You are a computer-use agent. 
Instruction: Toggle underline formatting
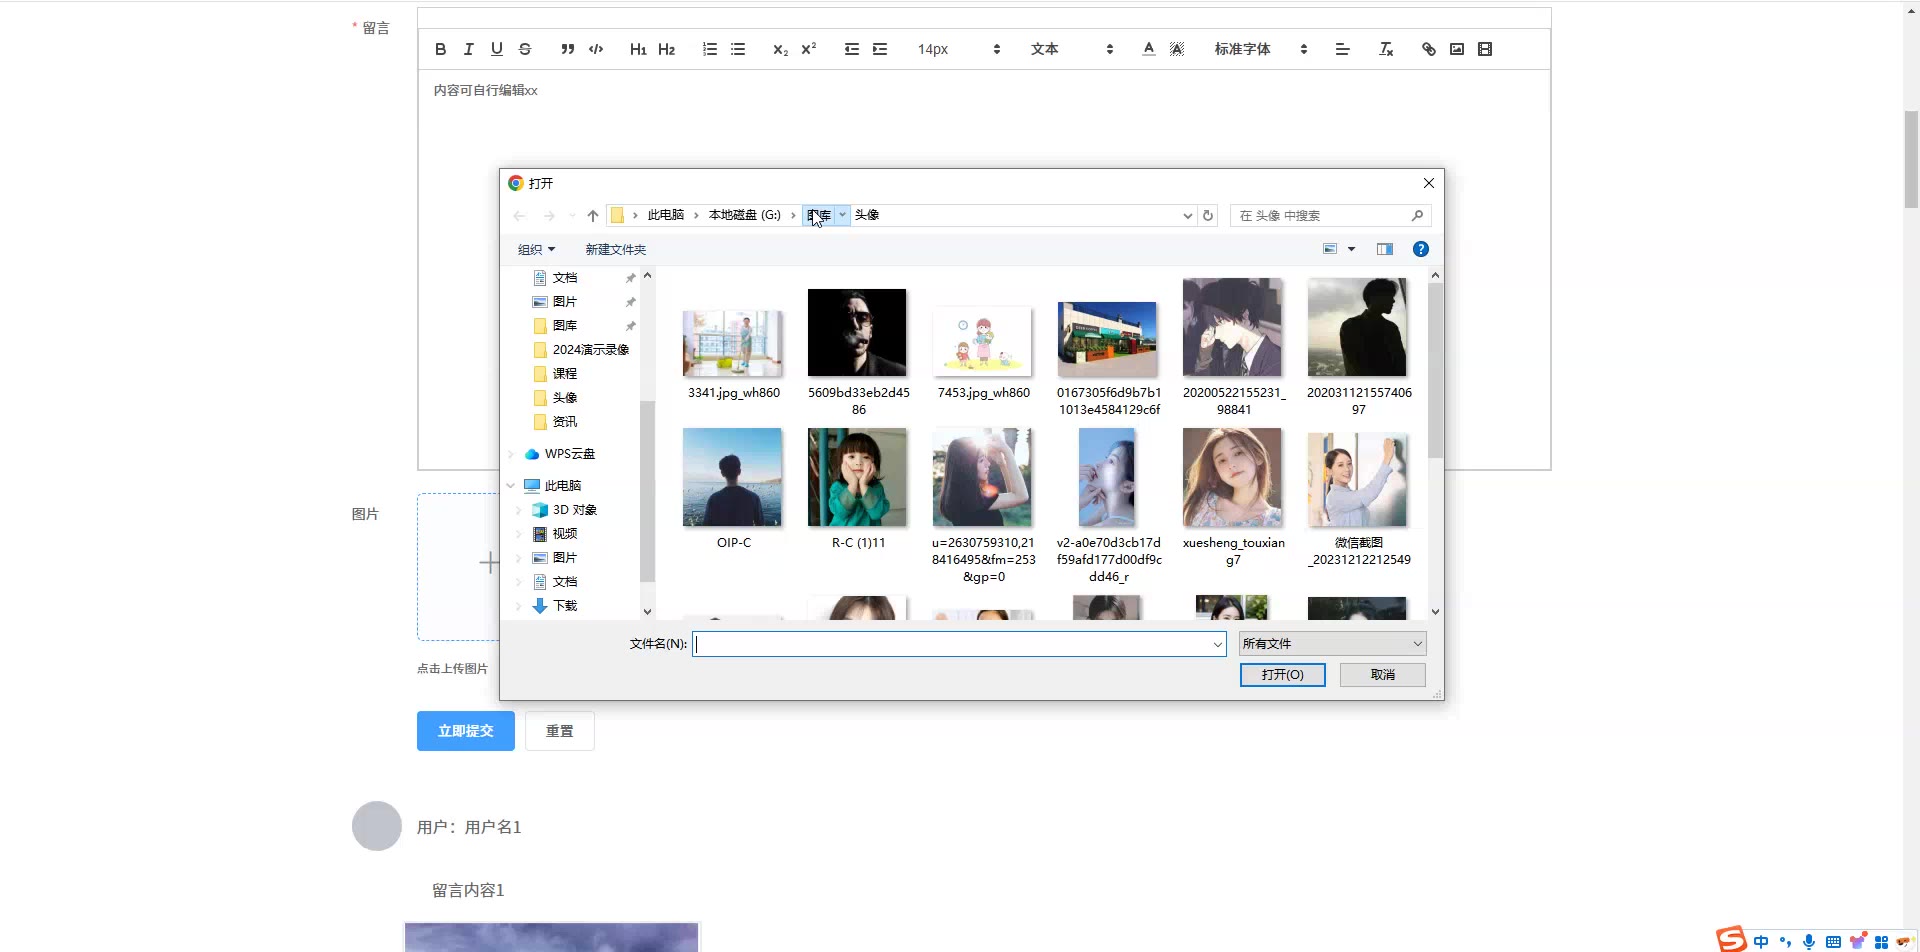497,49
